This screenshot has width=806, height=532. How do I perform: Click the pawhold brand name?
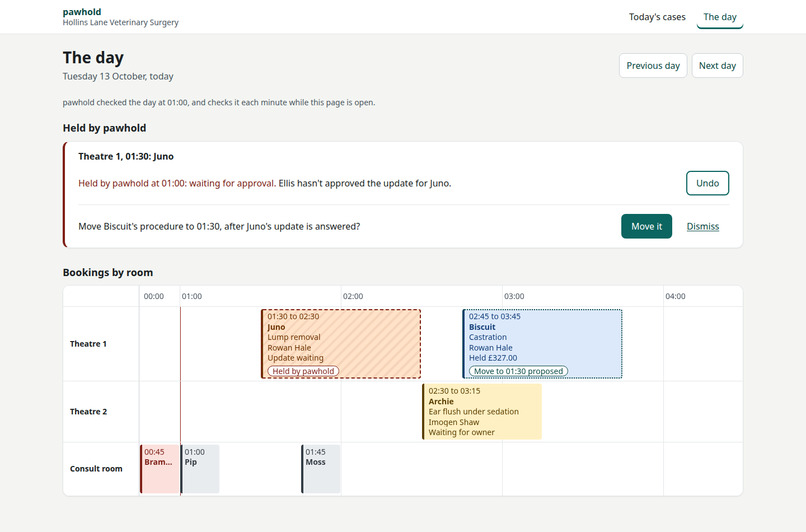pos(82,12)
